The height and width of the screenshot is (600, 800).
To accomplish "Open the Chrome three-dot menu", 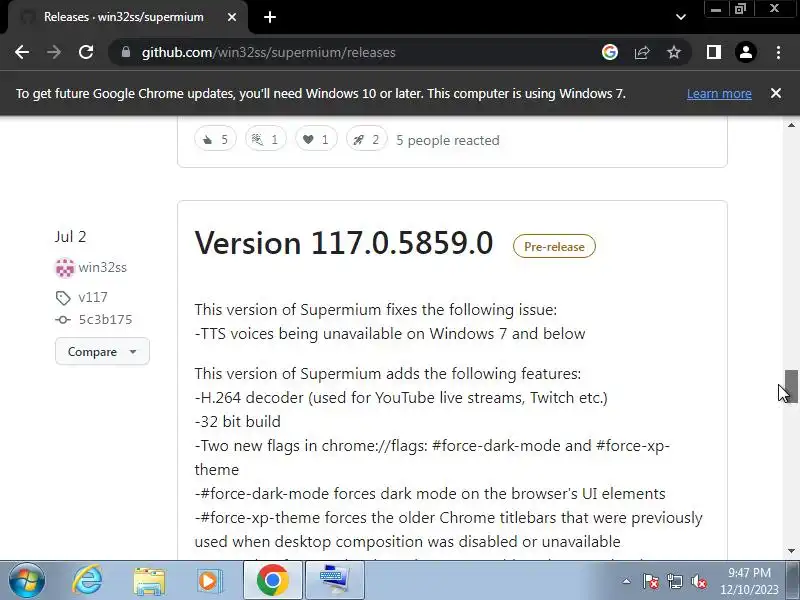I will (x=778, y=52).
